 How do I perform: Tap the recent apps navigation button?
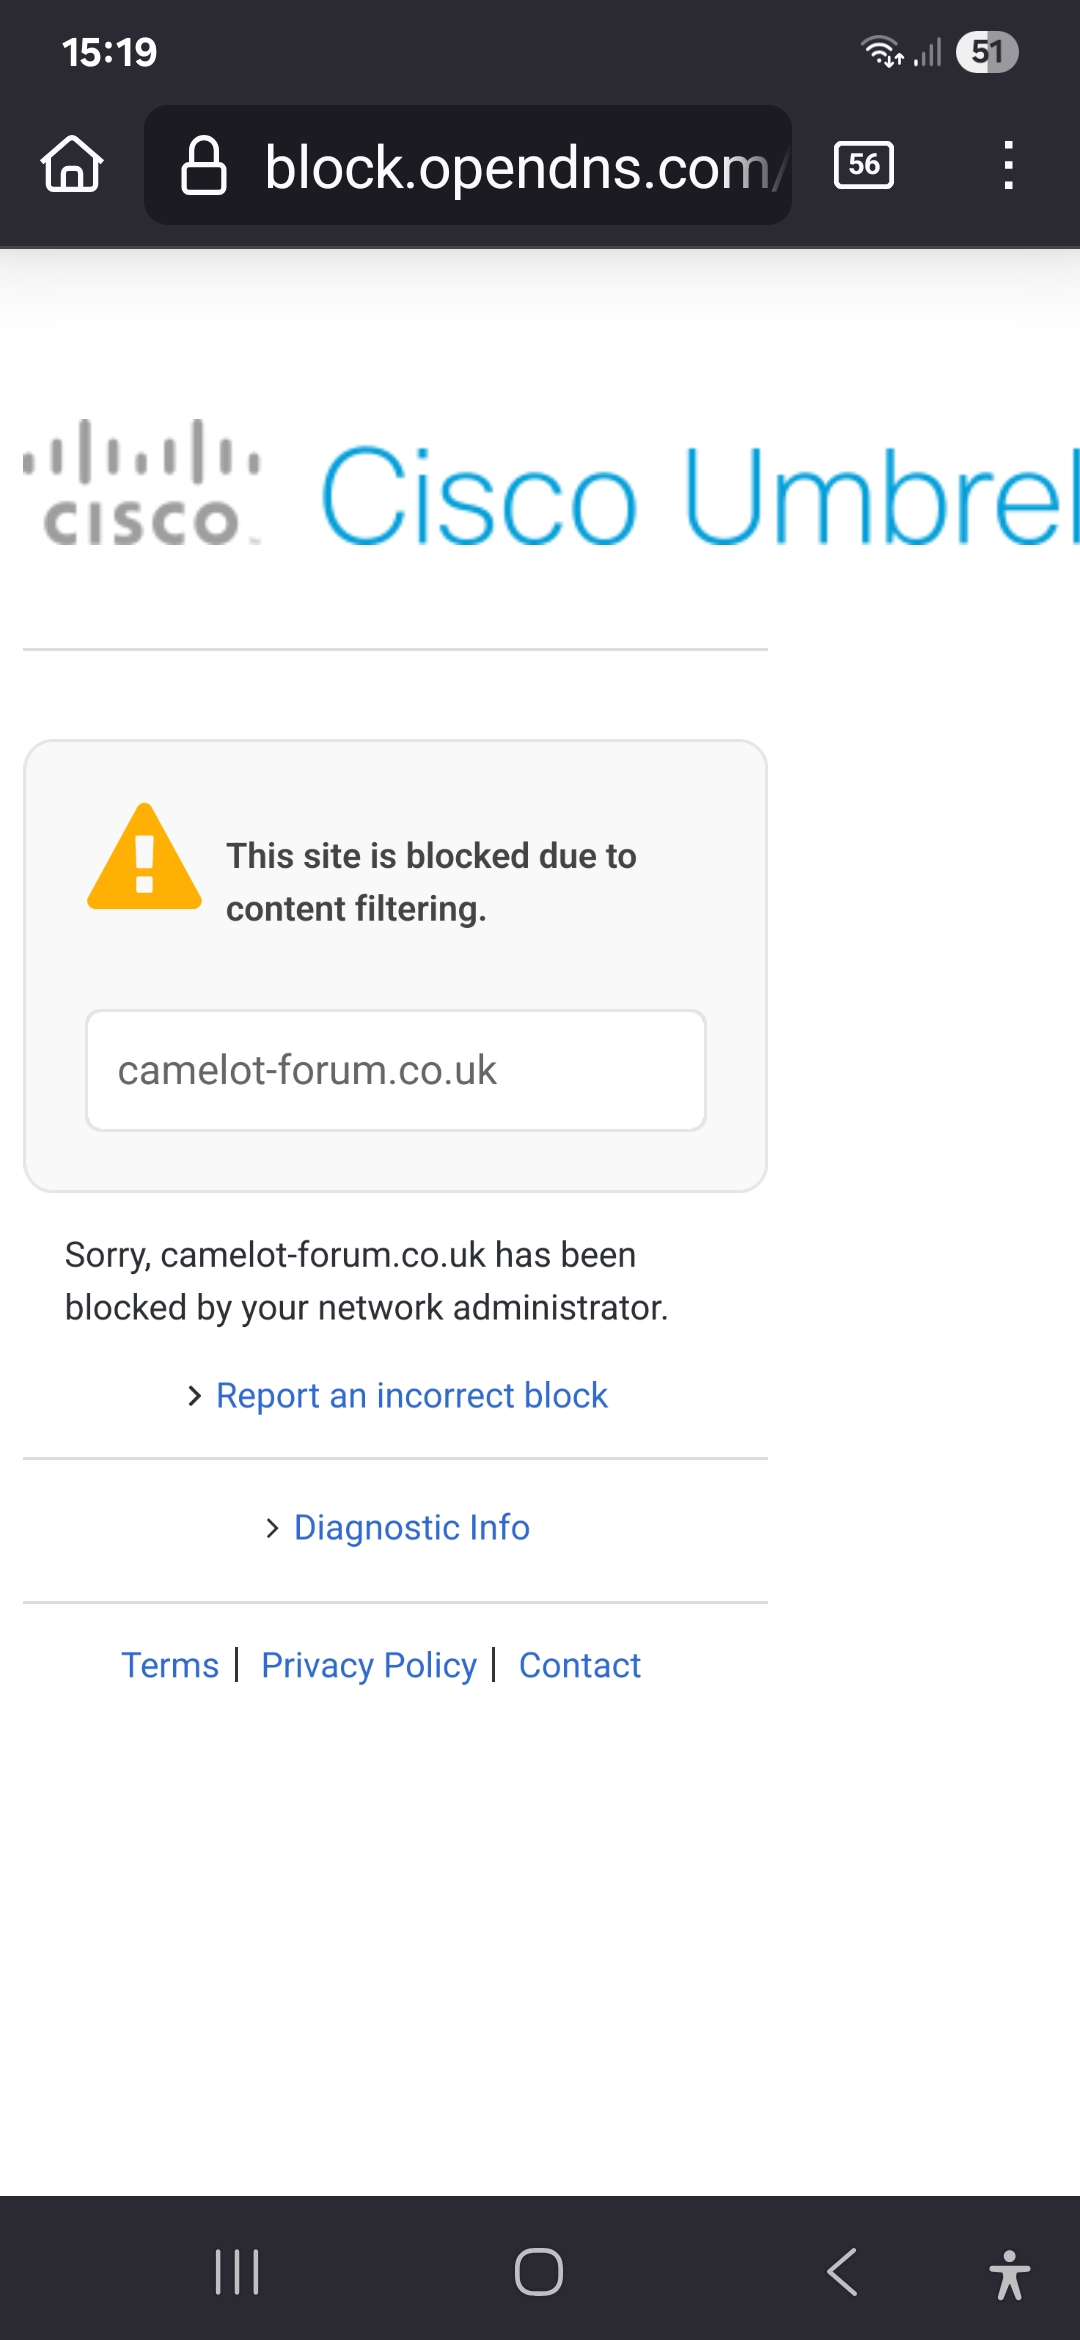[238, 2272]
